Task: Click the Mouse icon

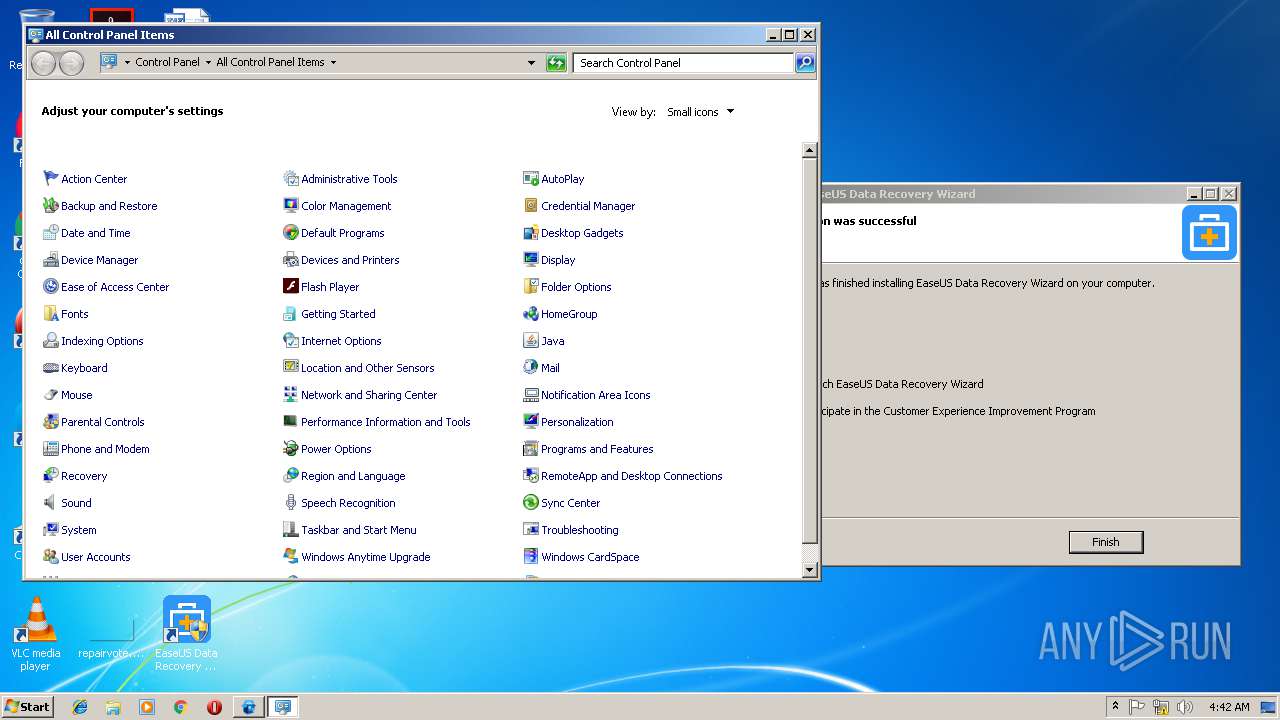Action: coord(51,394)
